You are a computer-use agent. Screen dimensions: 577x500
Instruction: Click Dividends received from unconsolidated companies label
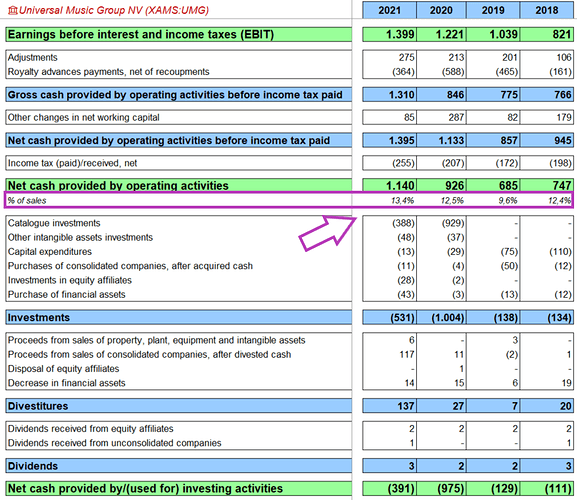coord(114,443)
